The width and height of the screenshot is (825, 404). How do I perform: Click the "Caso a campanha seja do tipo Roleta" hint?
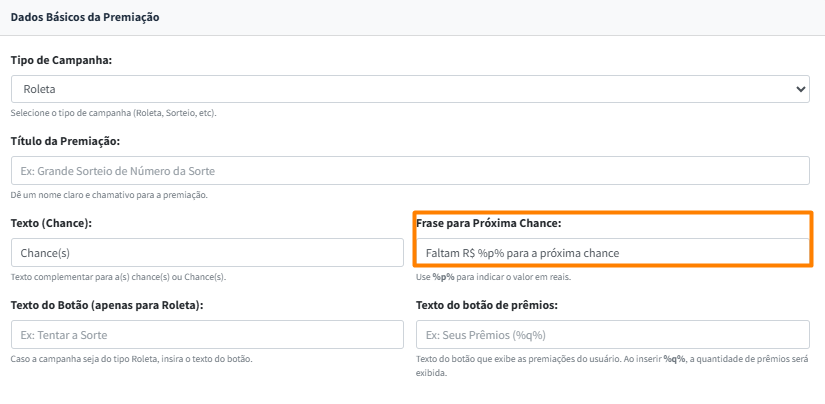tap(131, 358)
